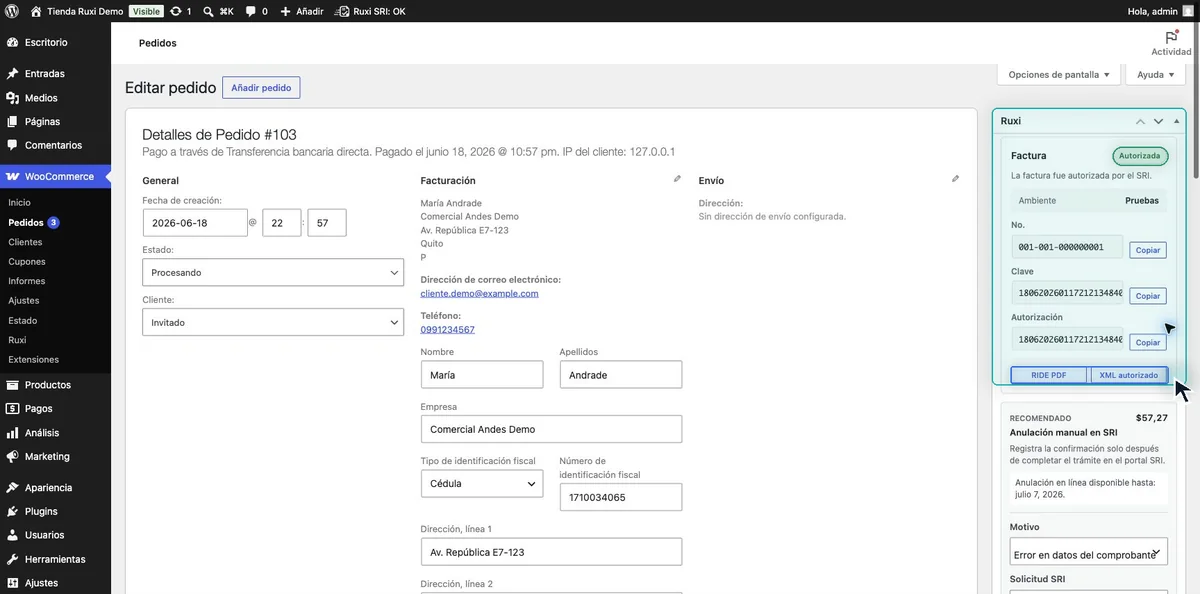The height and width of the screenshot is (594, 1200).
Task: Expand Opciones de pantalla
Action: click(x=1059, y=75)
